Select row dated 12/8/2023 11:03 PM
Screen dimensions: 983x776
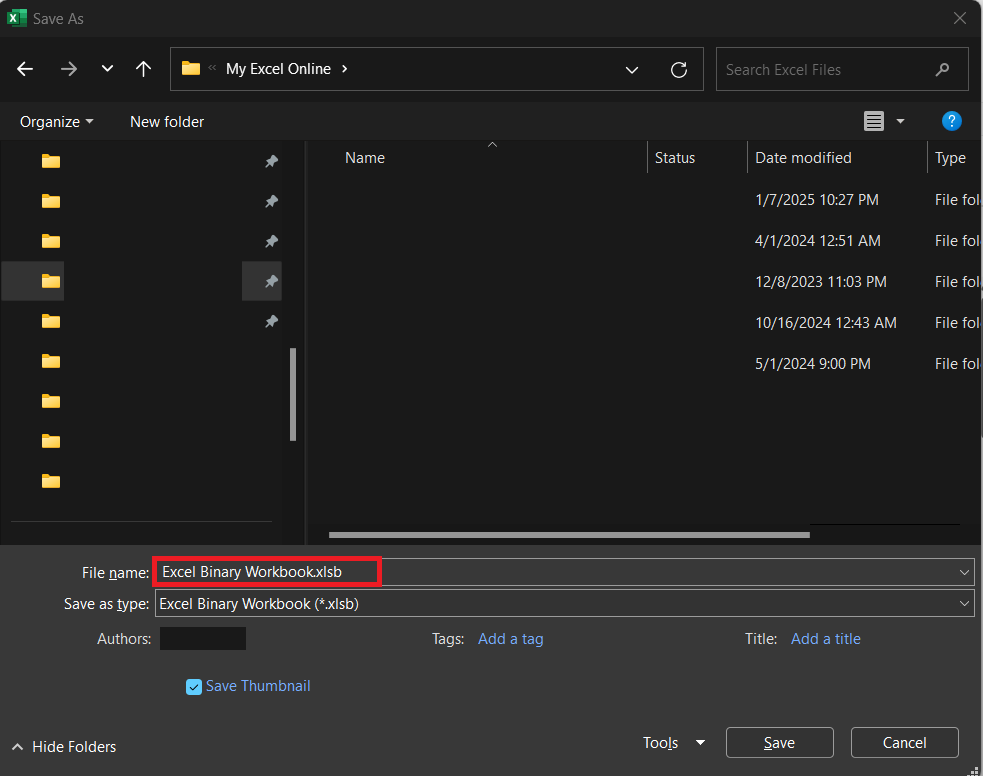[646, 282]
